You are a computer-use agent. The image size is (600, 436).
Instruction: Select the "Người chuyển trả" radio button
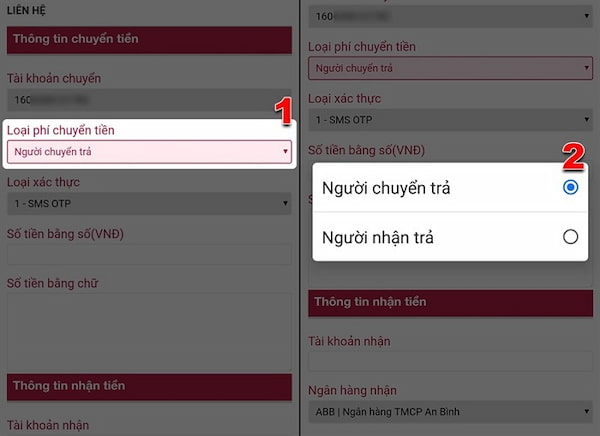click(570, 187)
